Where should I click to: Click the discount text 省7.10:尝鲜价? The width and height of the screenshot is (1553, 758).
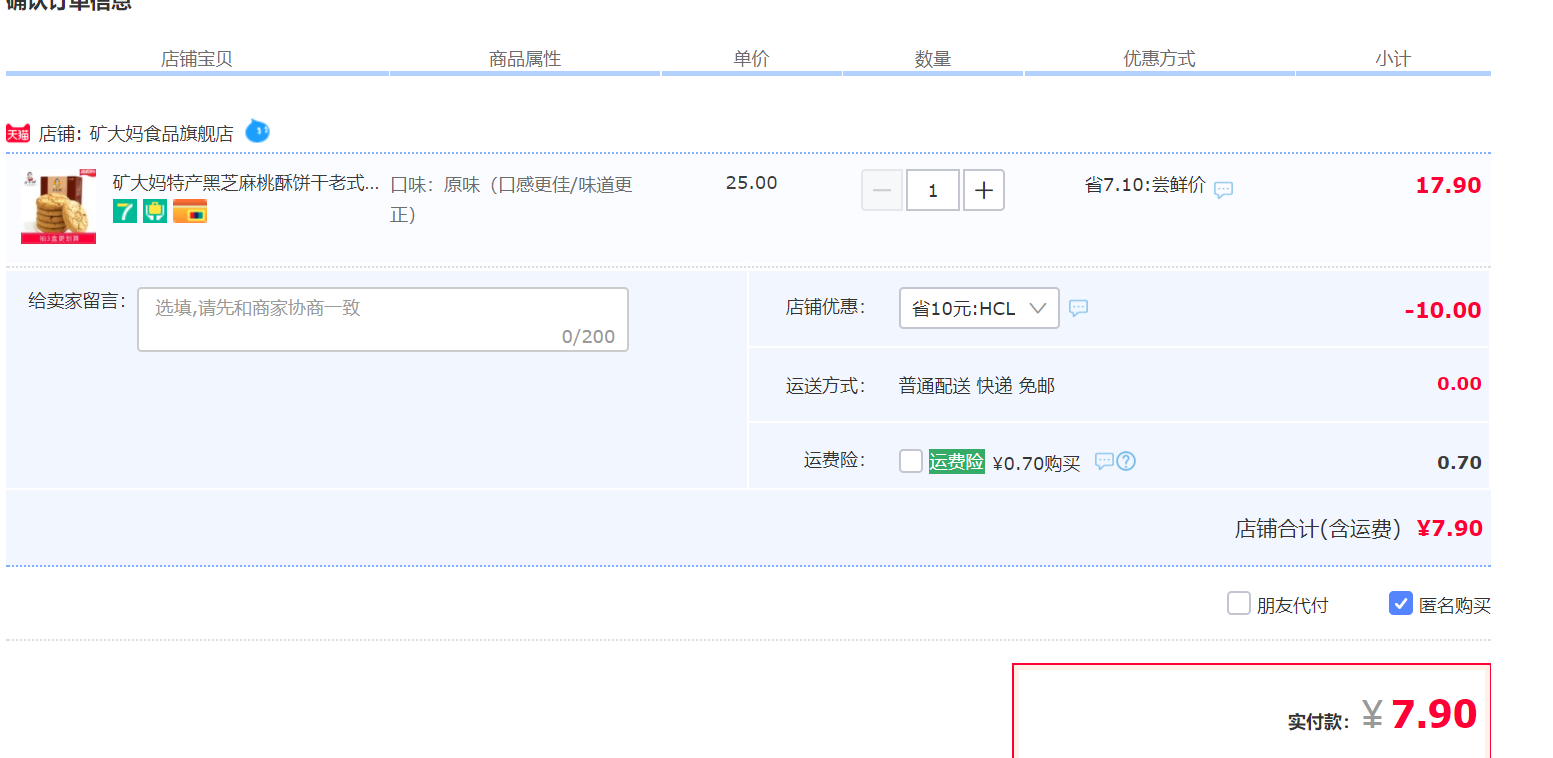coord(1145,186)
